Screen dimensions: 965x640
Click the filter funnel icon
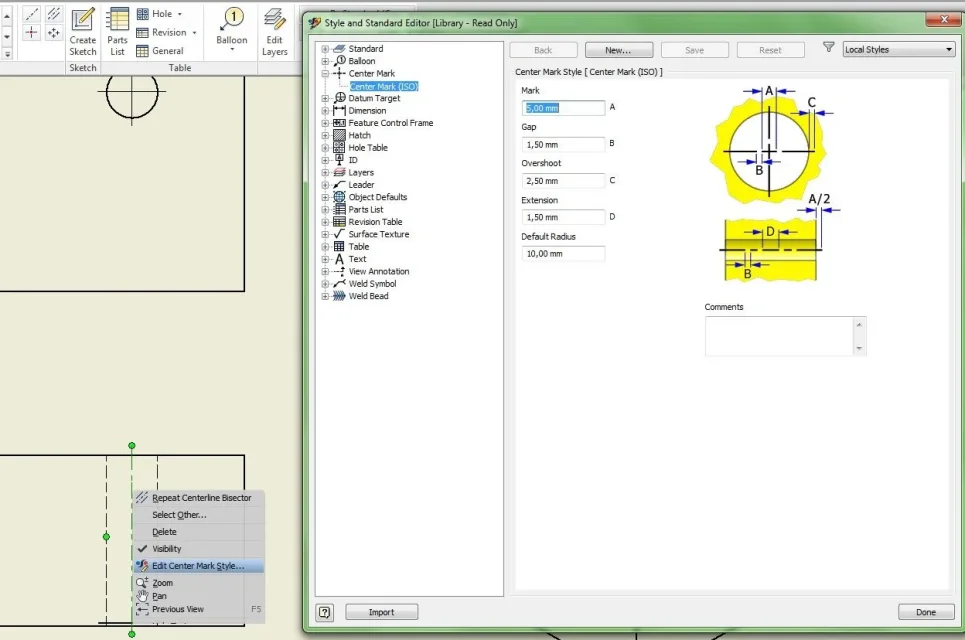(828, 47)
